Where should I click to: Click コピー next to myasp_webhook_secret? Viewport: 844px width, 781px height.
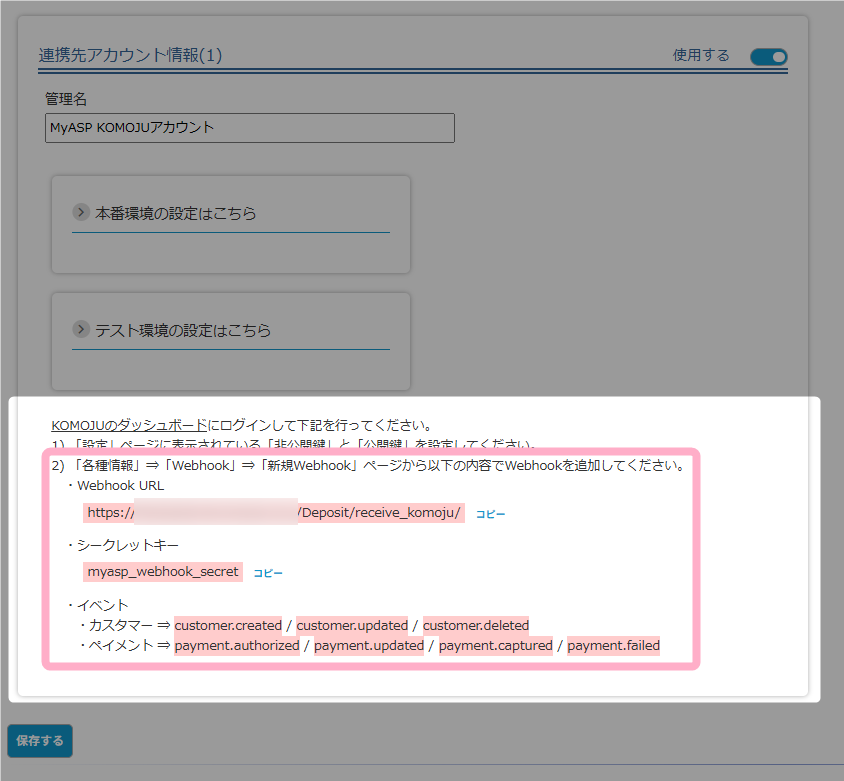pos(268,573)
